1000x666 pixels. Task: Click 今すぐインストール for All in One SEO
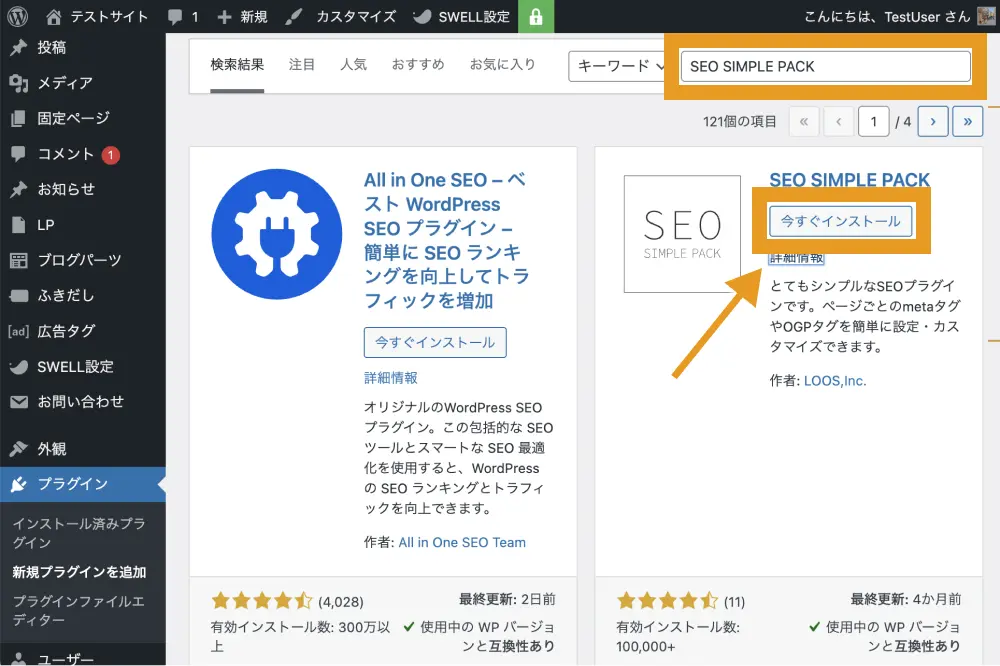point(435,342)
